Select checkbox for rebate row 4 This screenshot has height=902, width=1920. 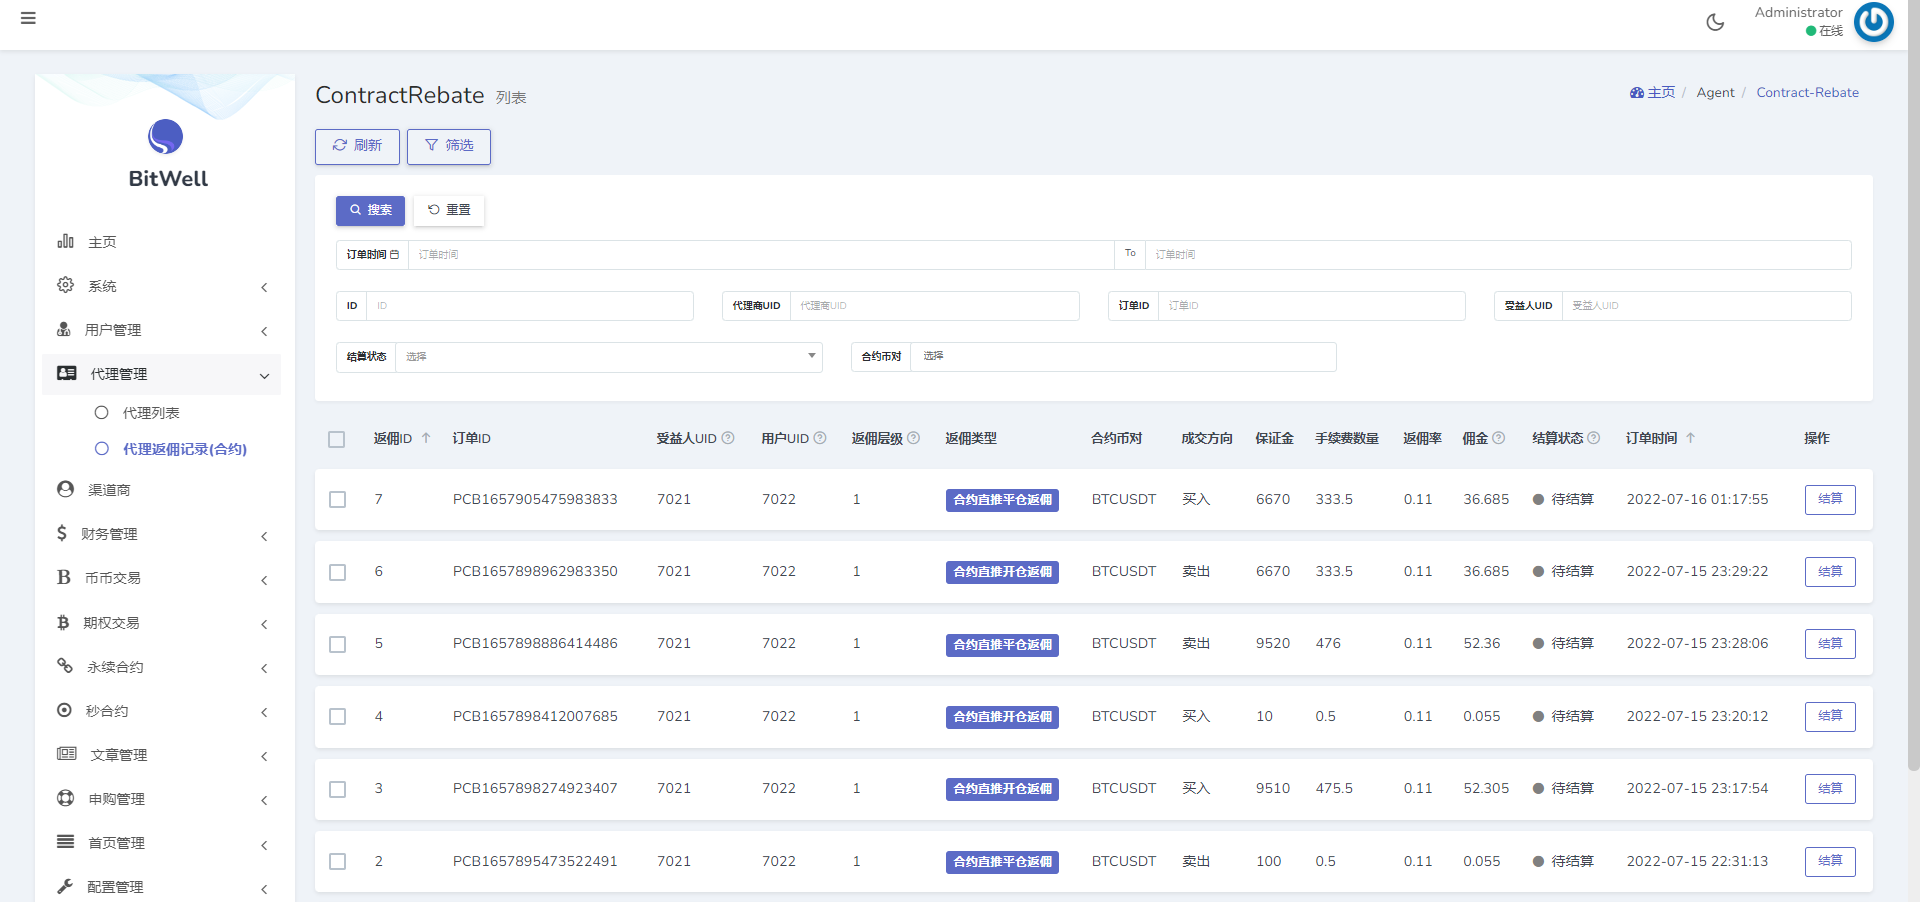(x=338, y=717)
